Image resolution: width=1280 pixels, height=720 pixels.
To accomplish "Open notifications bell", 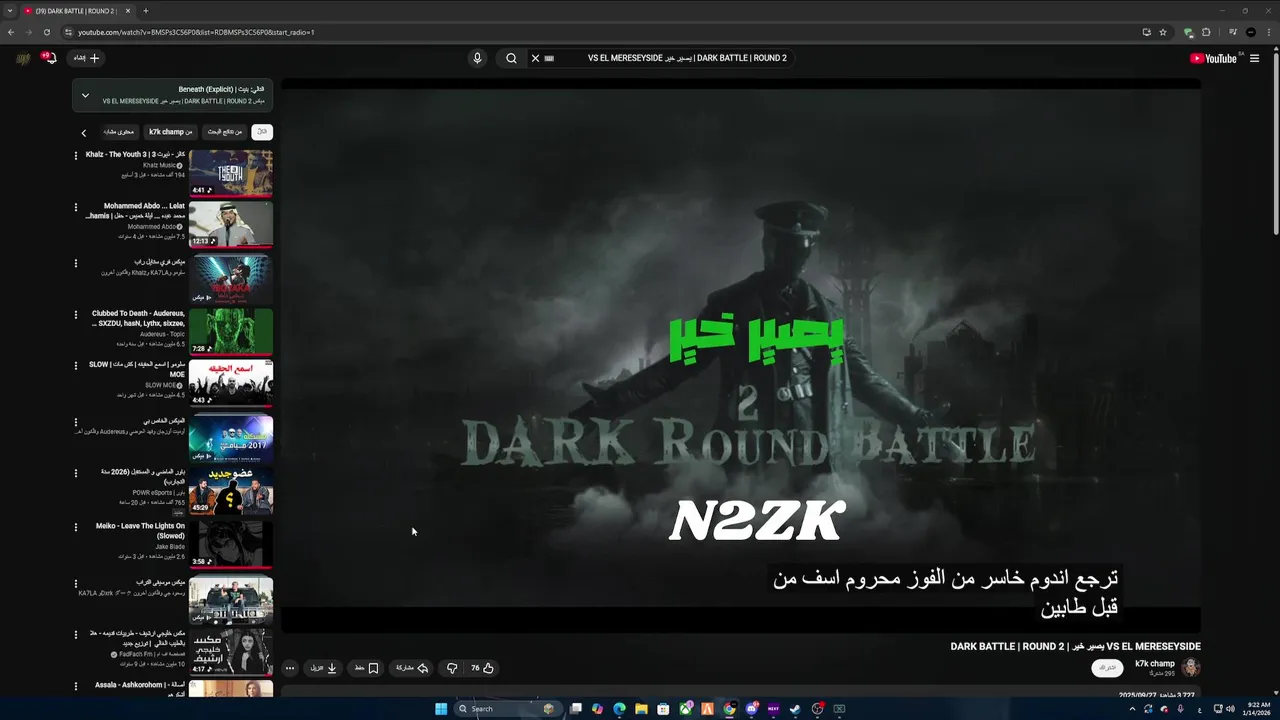I will 49,58.
